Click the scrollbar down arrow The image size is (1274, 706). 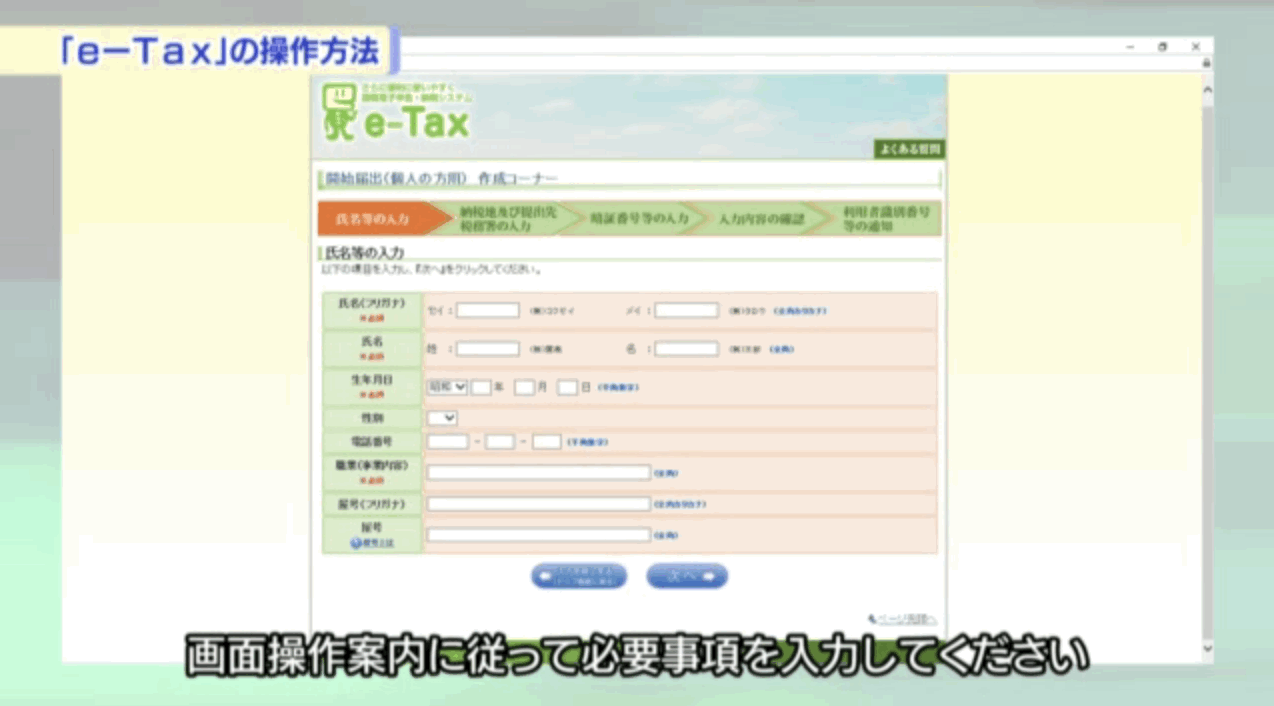pyautogui.click(x=1206, y=647)
